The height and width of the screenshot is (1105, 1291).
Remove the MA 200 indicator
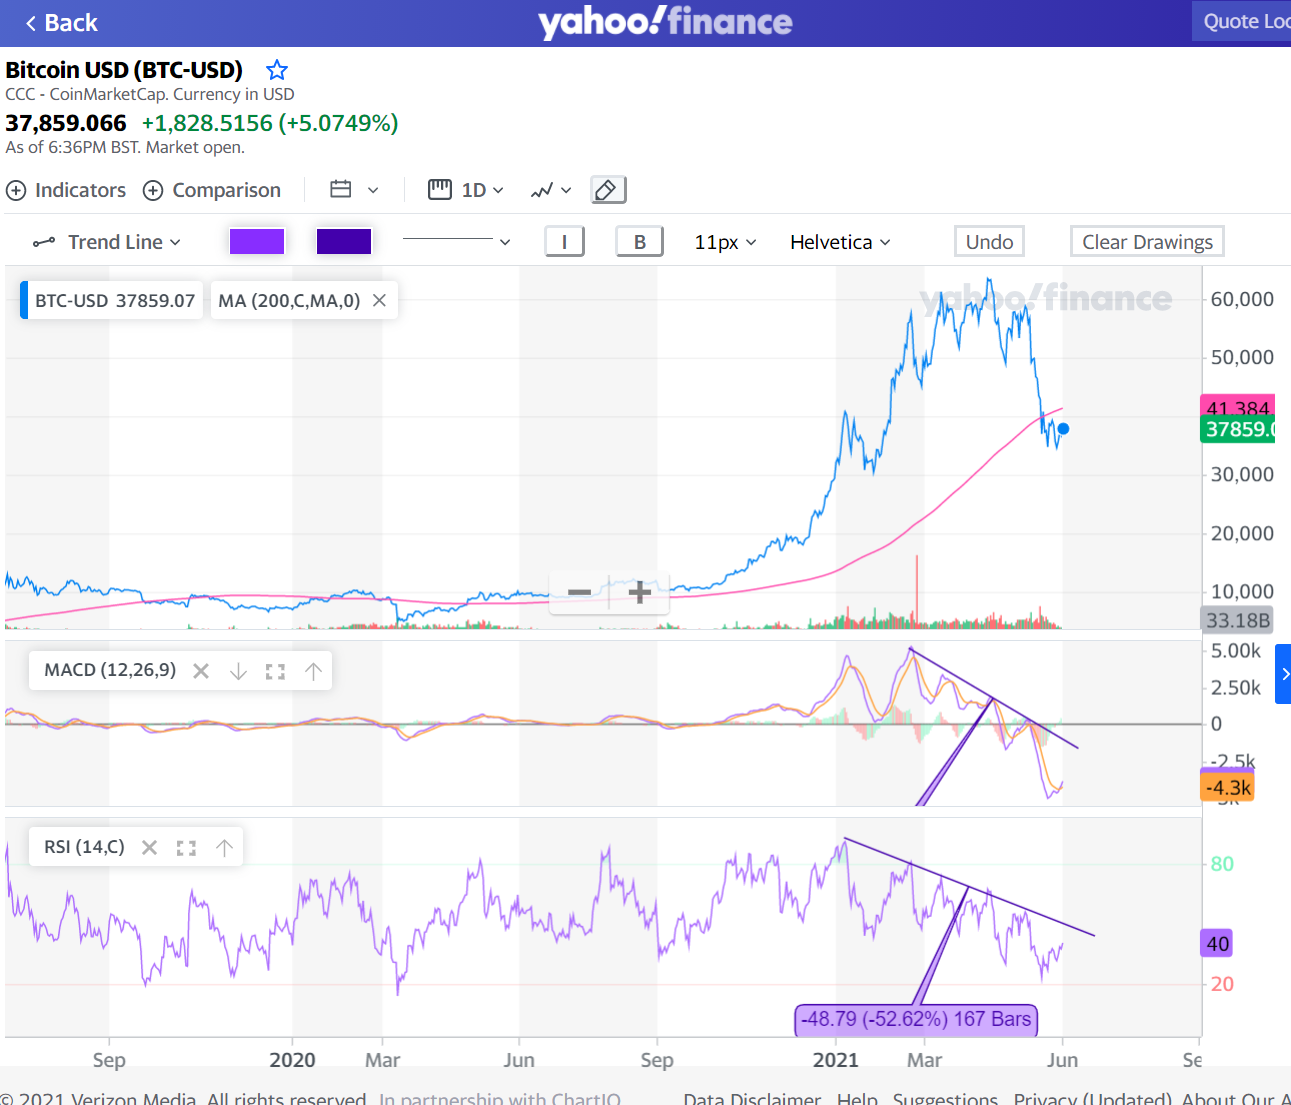[380, 300]
